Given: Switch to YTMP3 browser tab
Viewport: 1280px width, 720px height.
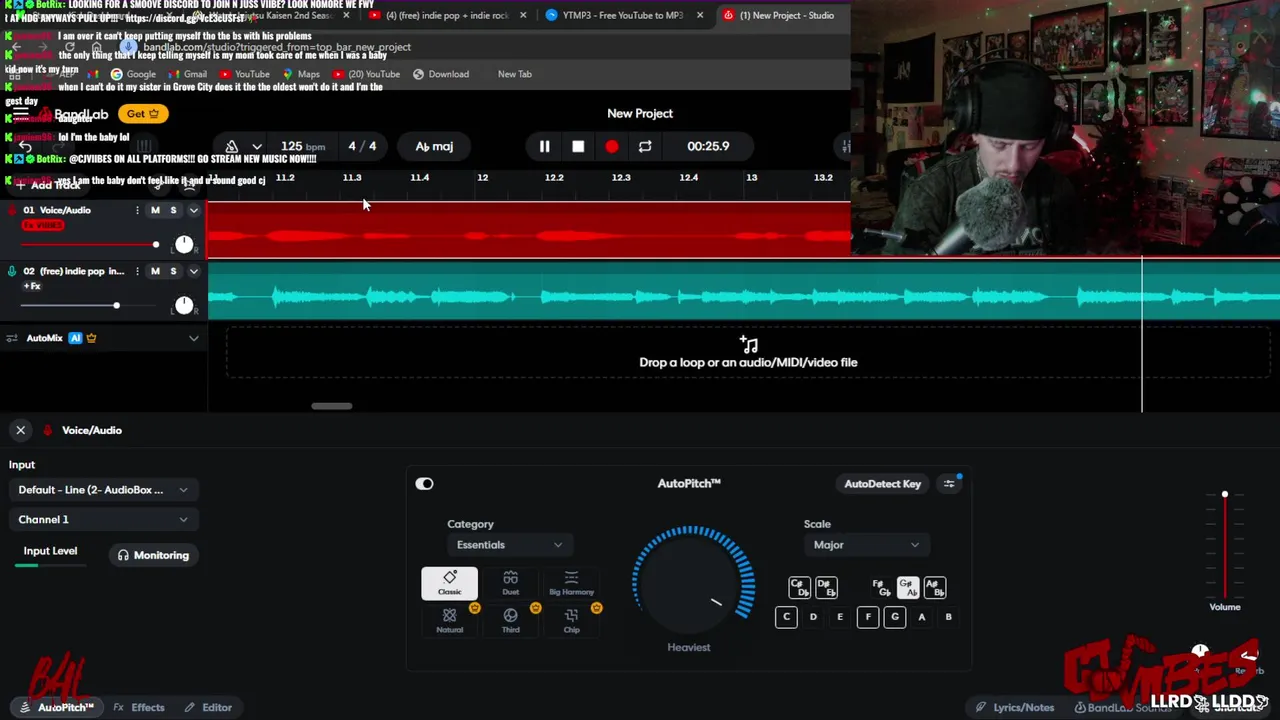Looking at the screenshot, I should pos(622,15).
